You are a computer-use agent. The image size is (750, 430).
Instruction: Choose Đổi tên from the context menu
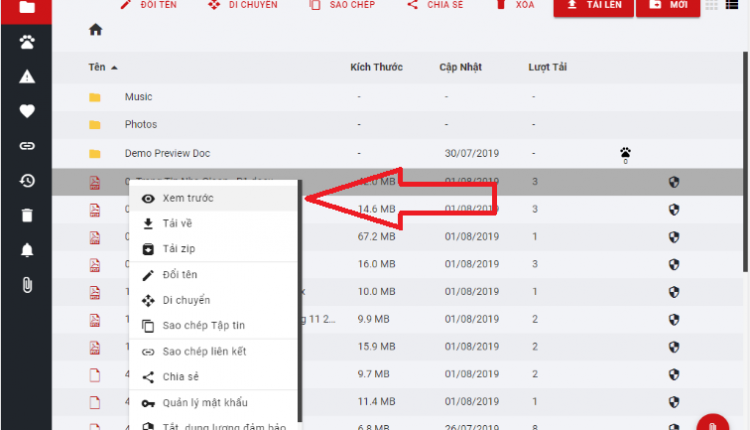(x=213, y=275)
